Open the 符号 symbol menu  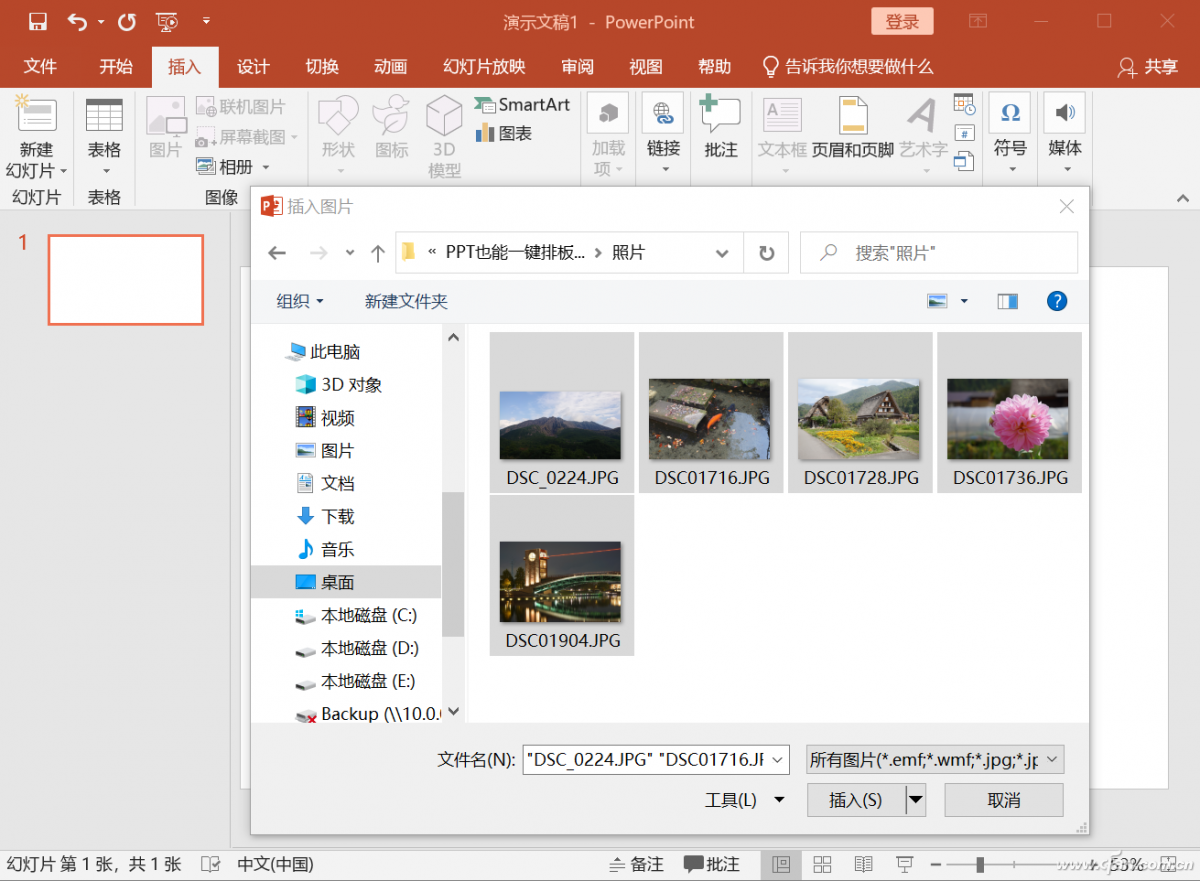point(1010,135)
